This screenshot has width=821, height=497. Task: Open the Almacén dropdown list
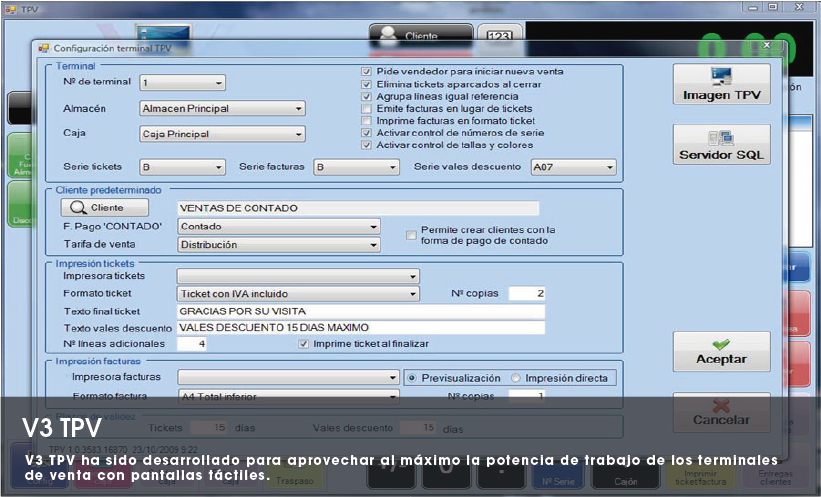pyautogui.click(x=222, y=108)
